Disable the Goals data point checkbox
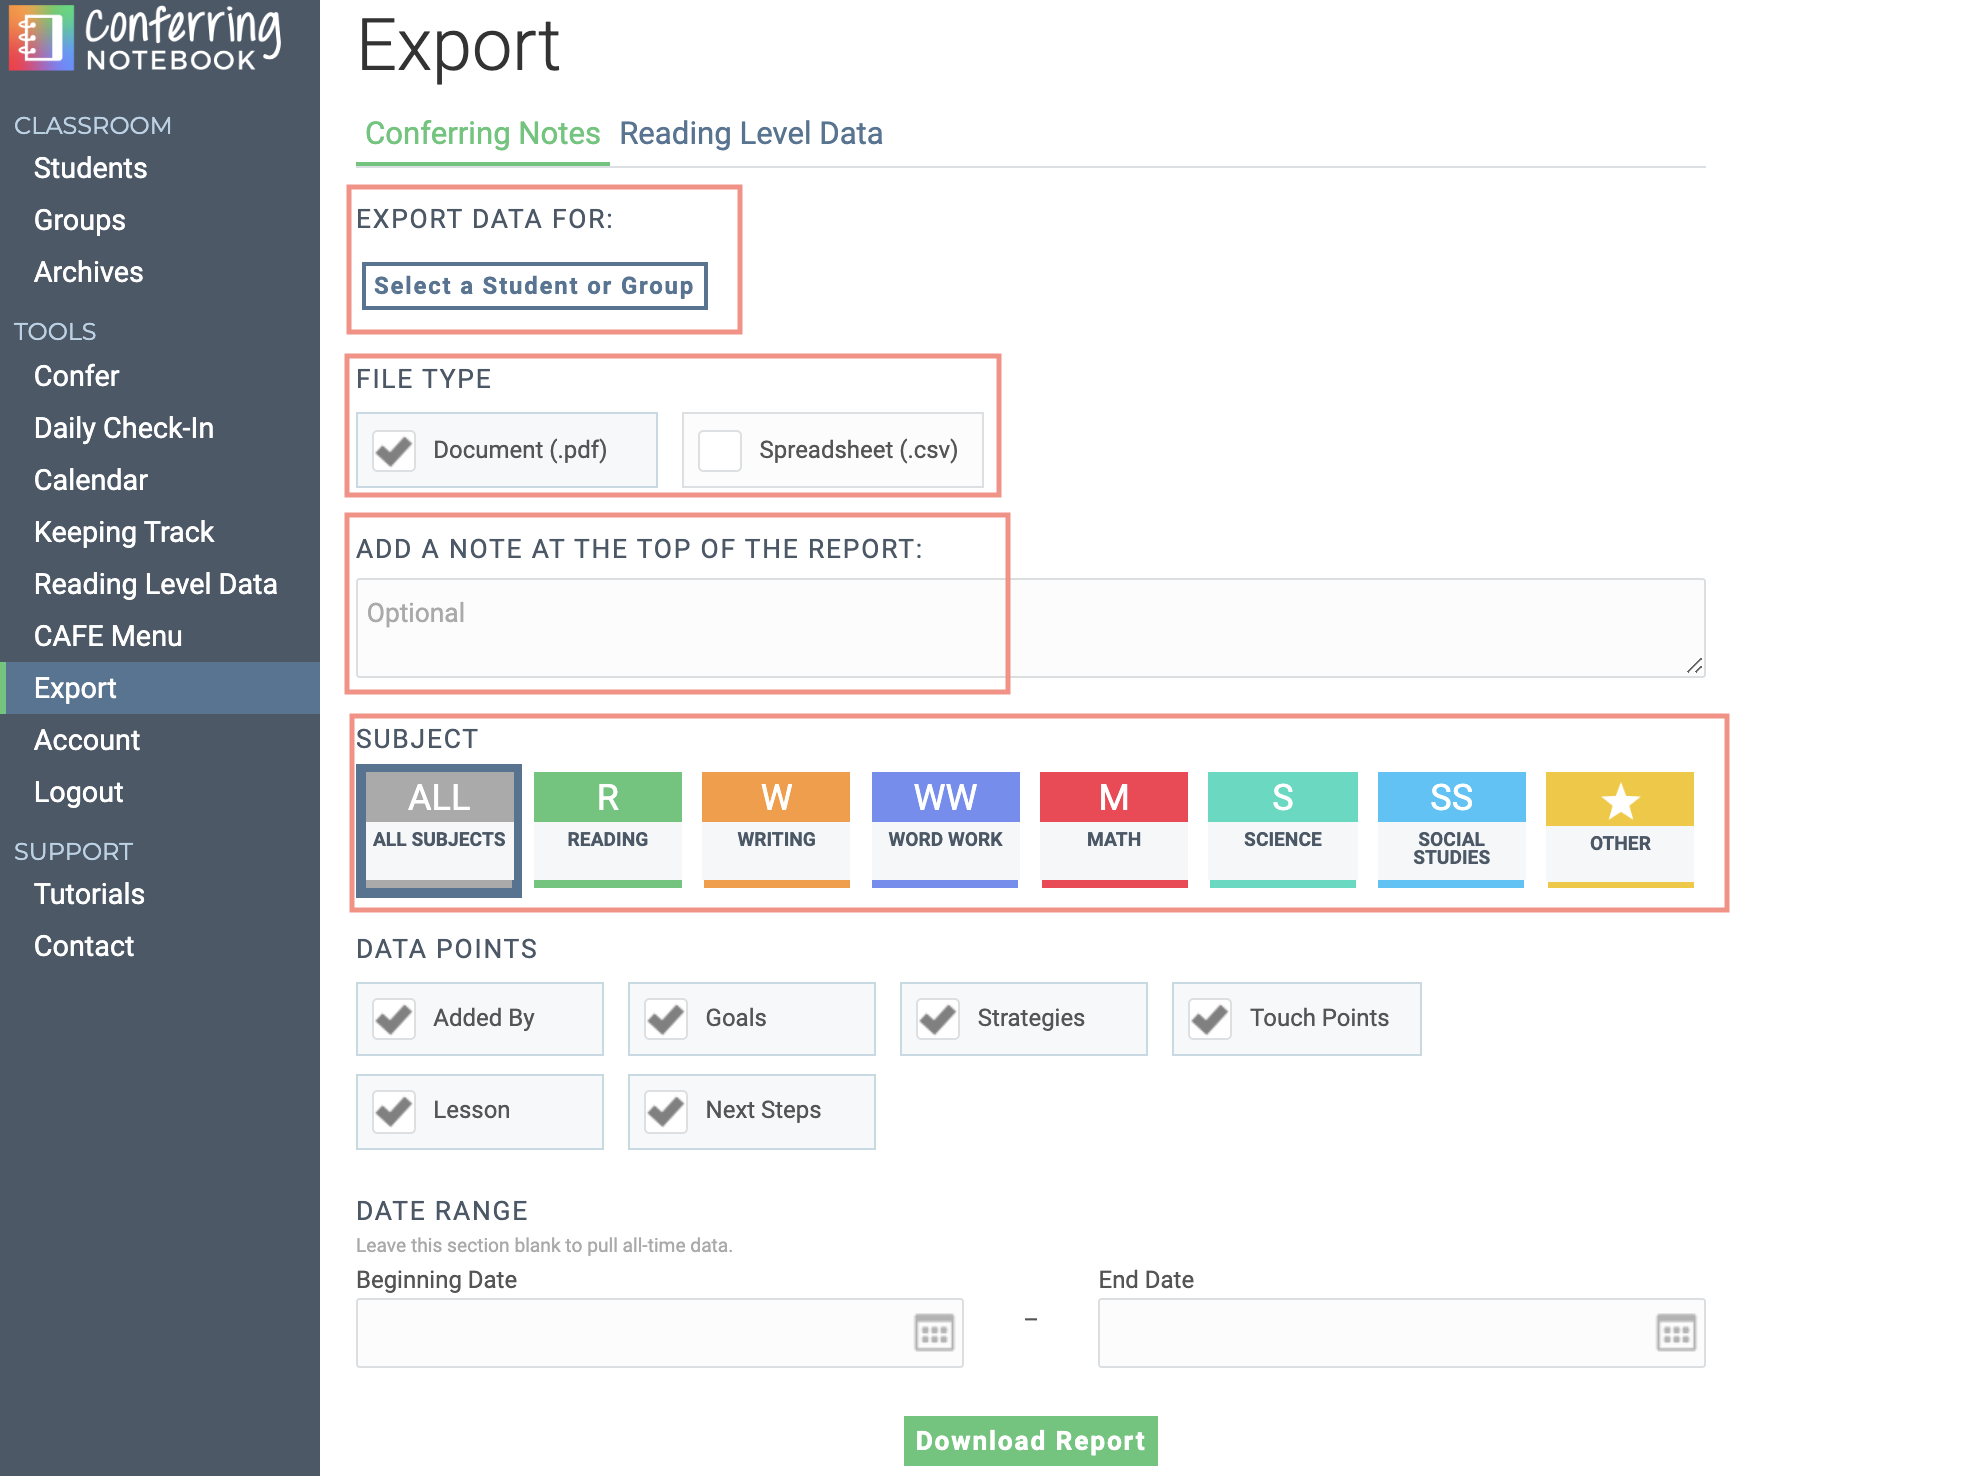 [667, 1019]
